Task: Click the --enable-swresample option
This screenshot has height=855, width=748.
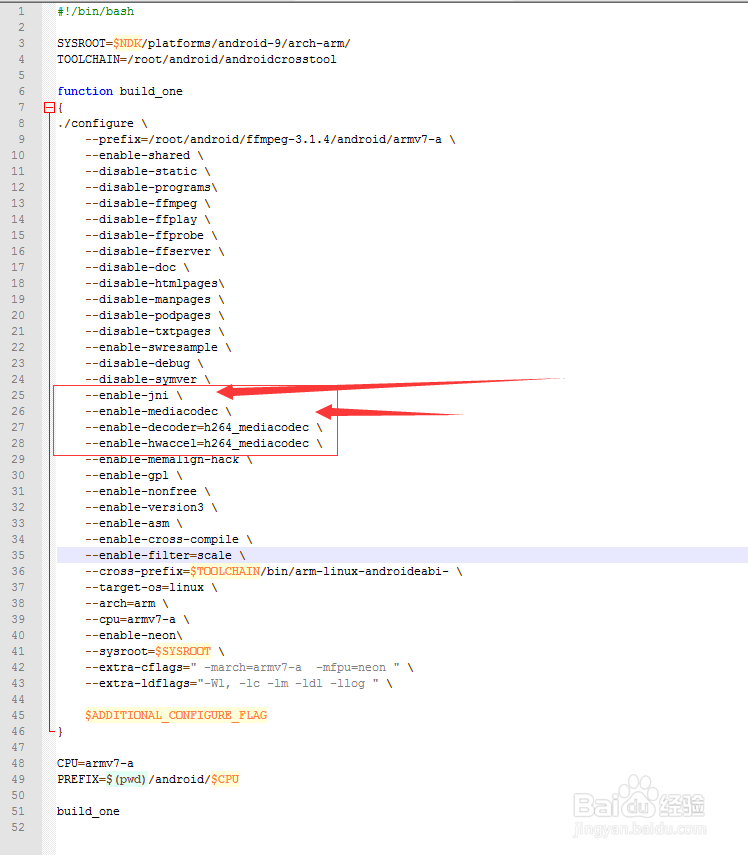Action: tap(158, 347)
